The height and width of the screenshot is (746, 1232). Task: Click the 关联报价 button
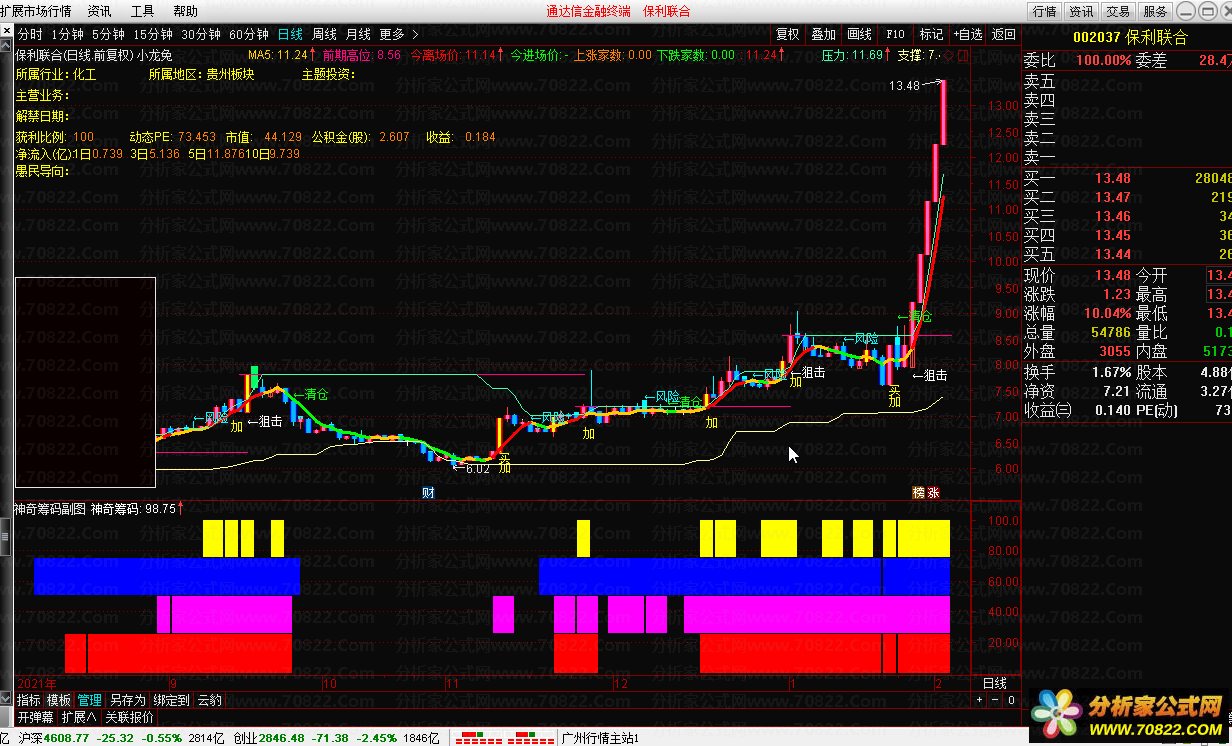click(129, 717)
